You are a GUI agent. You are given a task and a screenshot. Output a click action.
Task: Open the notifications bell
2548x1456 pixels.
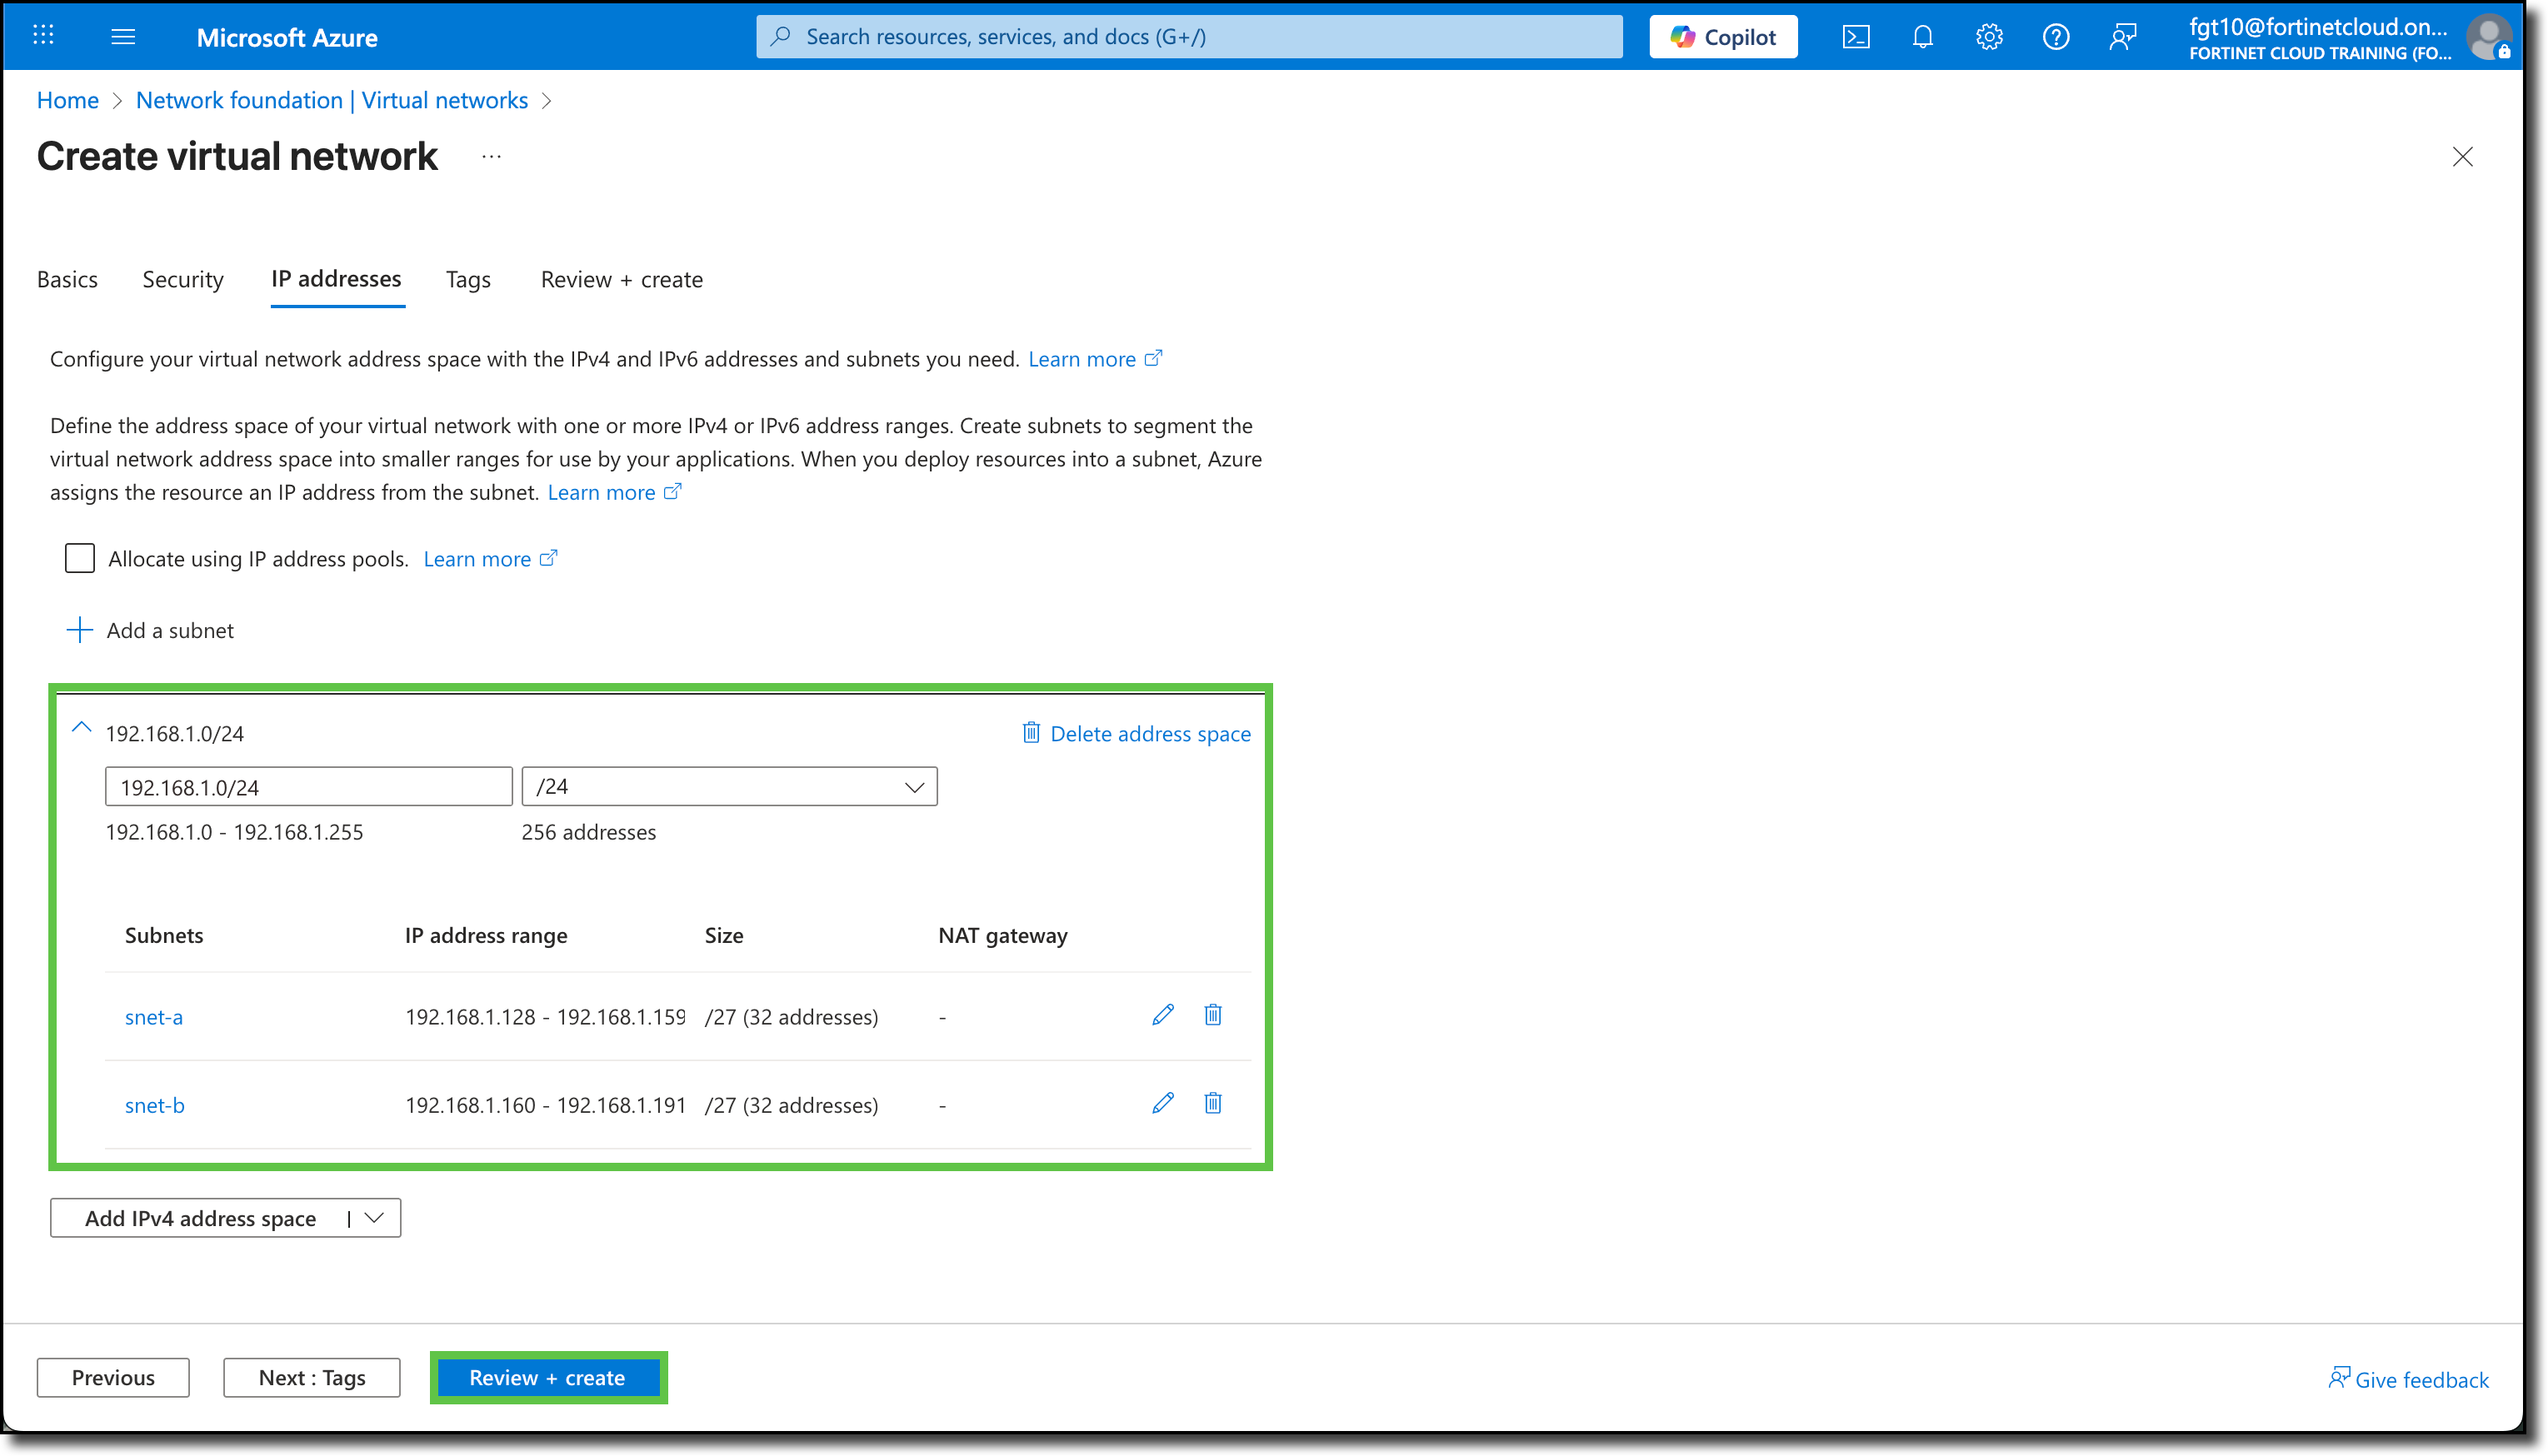(x=1922, y=36)
